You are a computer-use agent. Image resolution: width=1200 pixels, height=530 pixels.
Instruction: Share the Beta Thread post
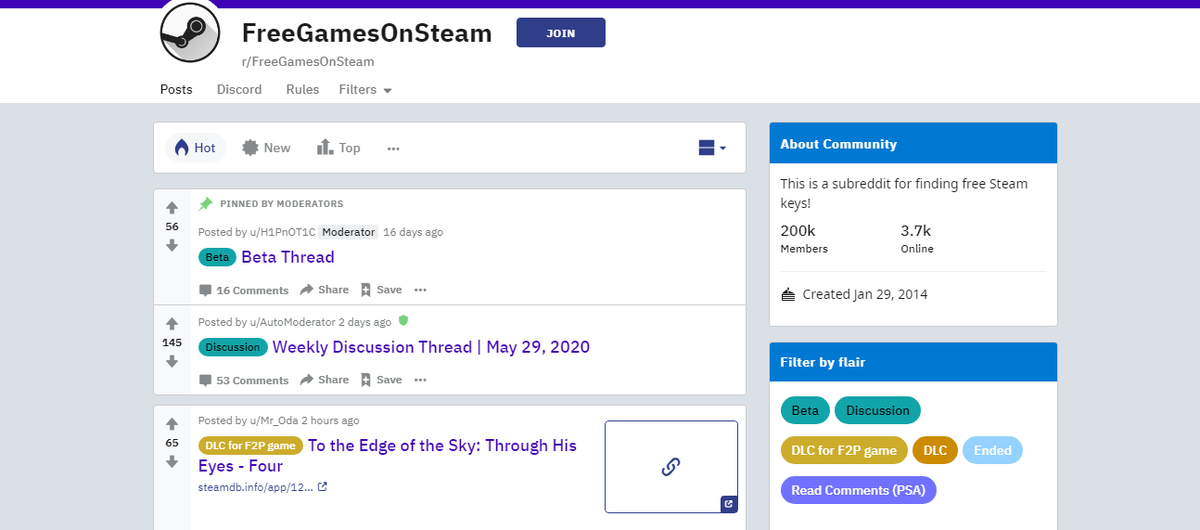pyautogui.click(x=325, y=290)
